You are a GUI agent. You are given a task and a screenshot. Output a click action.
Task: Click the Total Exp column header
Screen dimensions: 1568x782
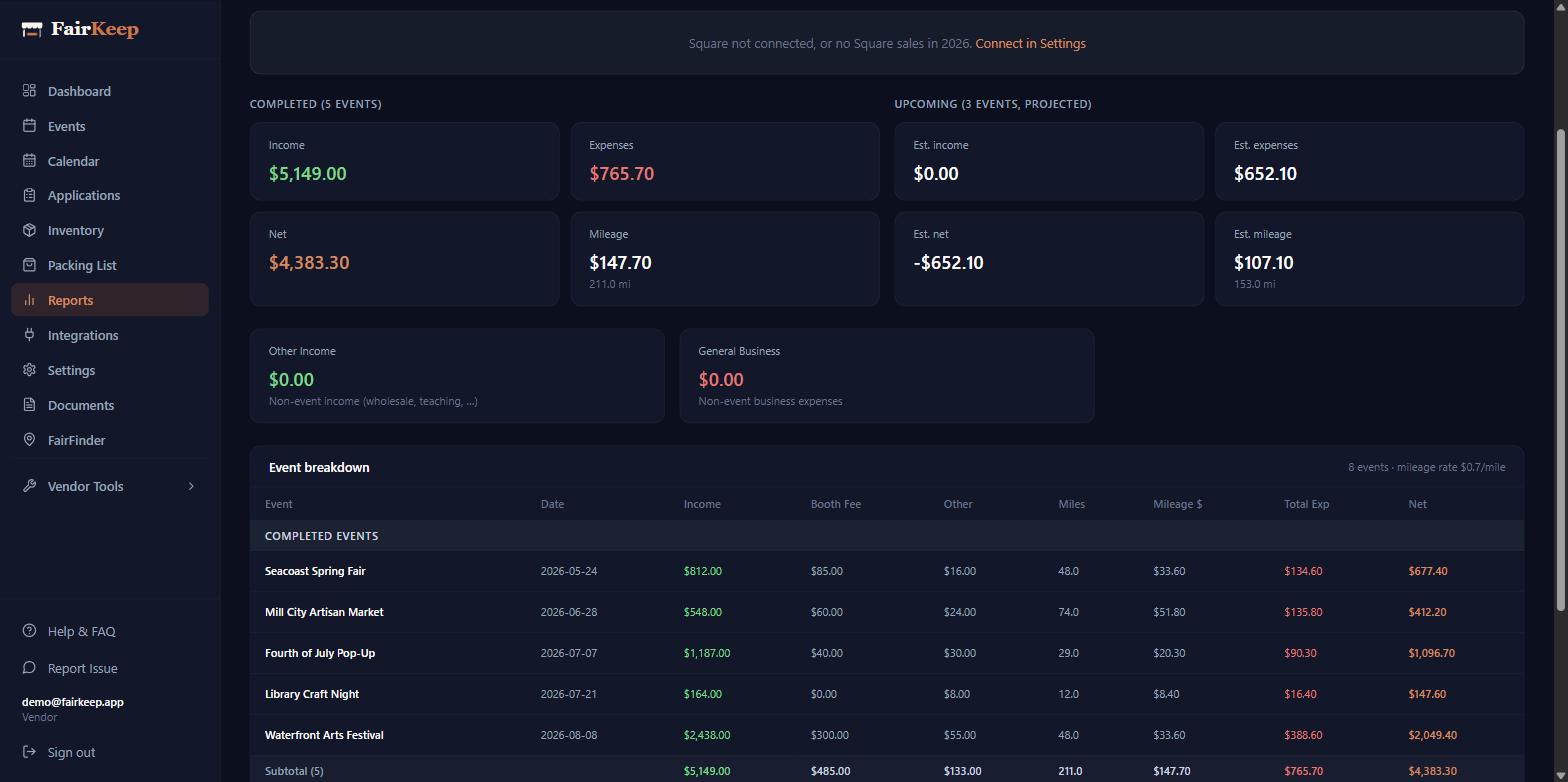tap(1306, 504)
